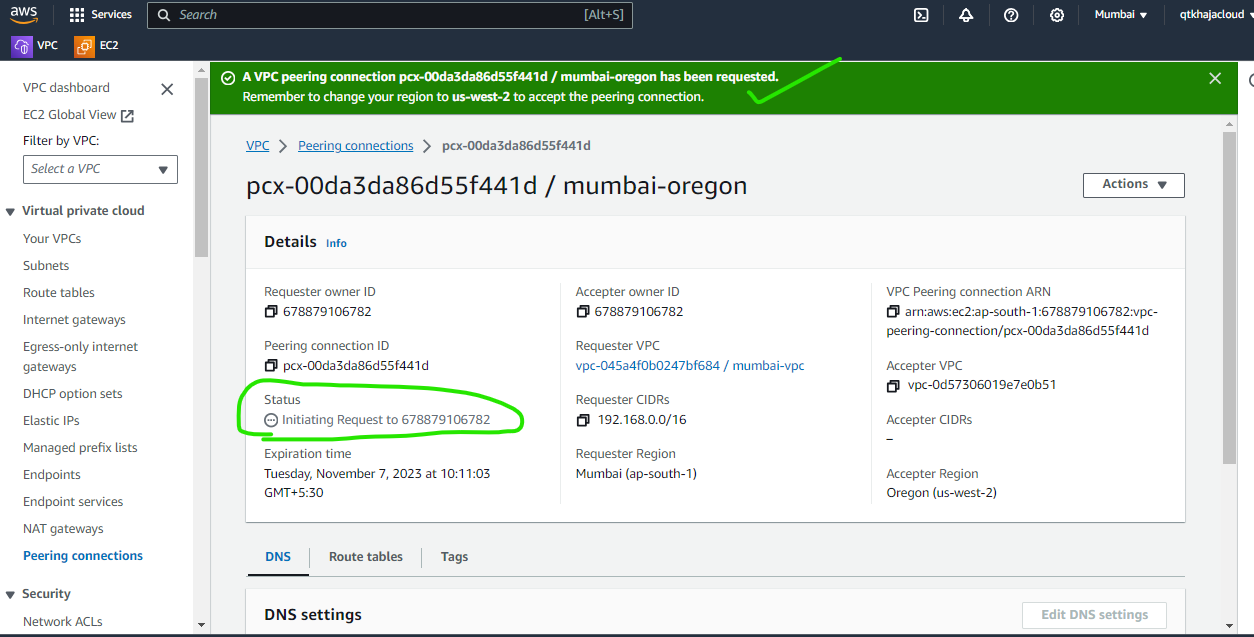Go to the Peering connections breadcrumb link
Viewport: 1254px width, 637px height.
(356, 146)
